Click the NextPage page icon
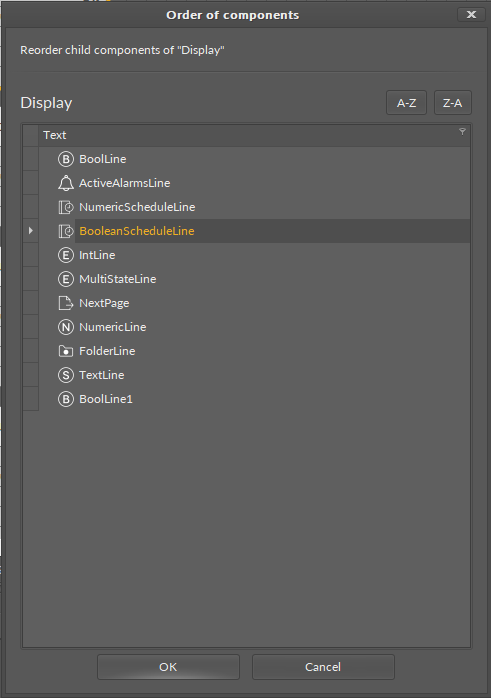The image size is (491, 698). 66,303
